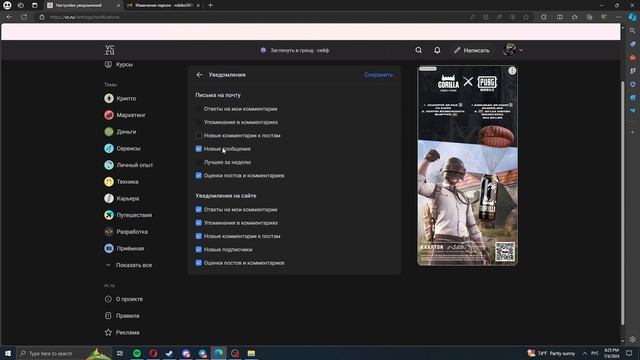This screenshot has height=360, width=640.
Task: Click the browser back arrow
Action: pos(9,17)
